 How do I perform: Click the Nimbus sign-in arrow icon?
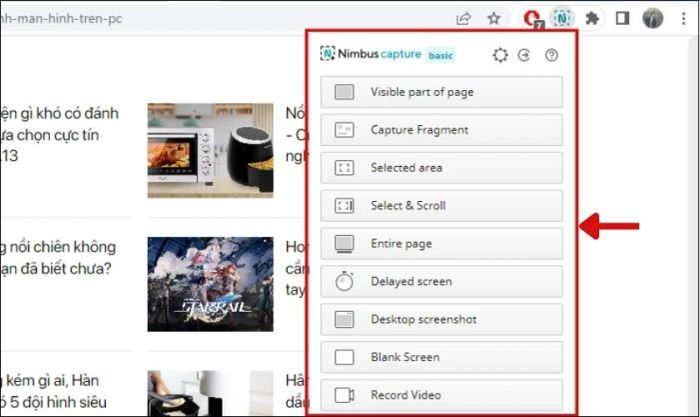click(524, 55)
